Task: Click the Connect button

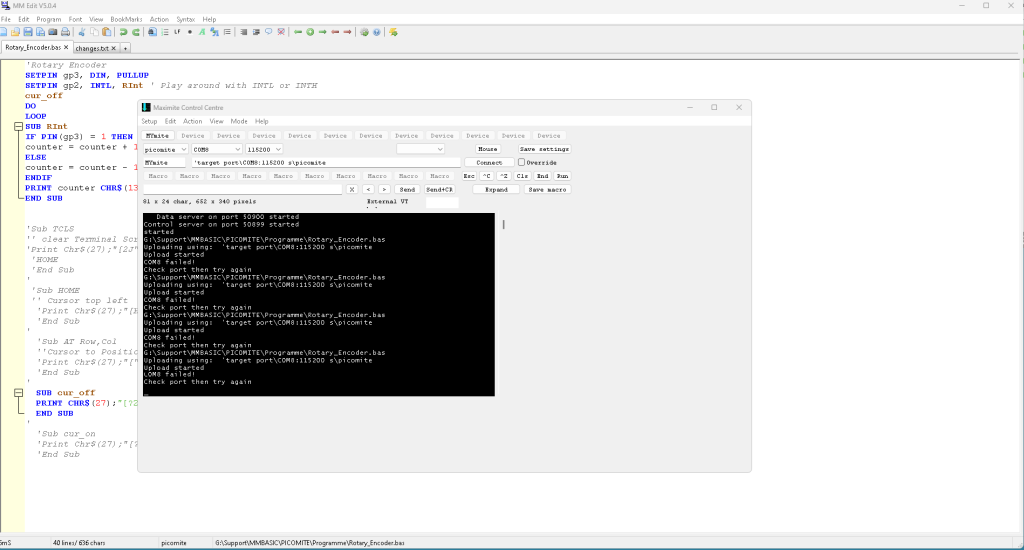Action: (x=489, y=162)
